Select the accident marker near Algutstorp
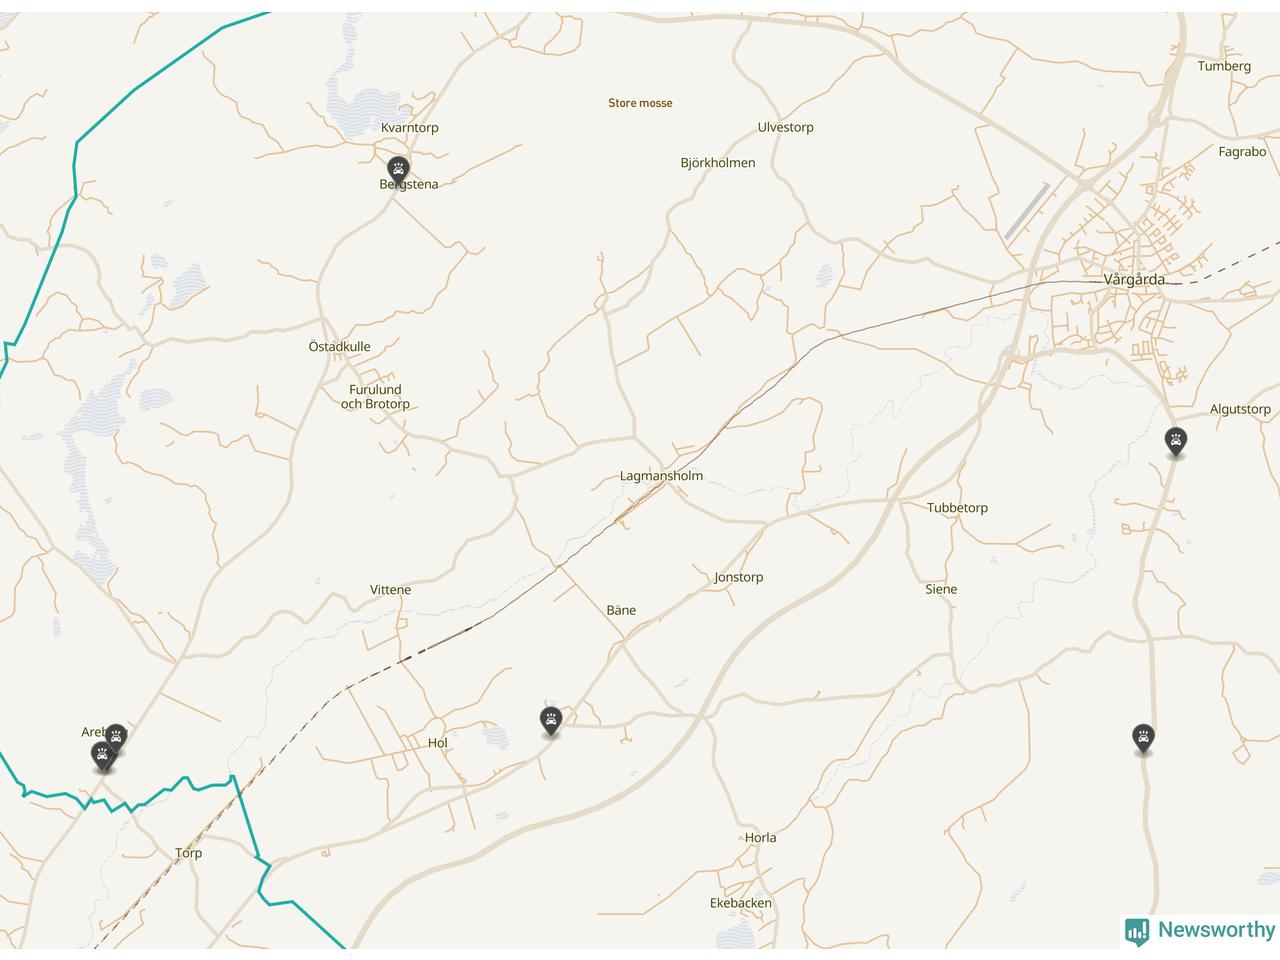The image size is (1280, 960). pyautogui.click(x=1176, y=442)
